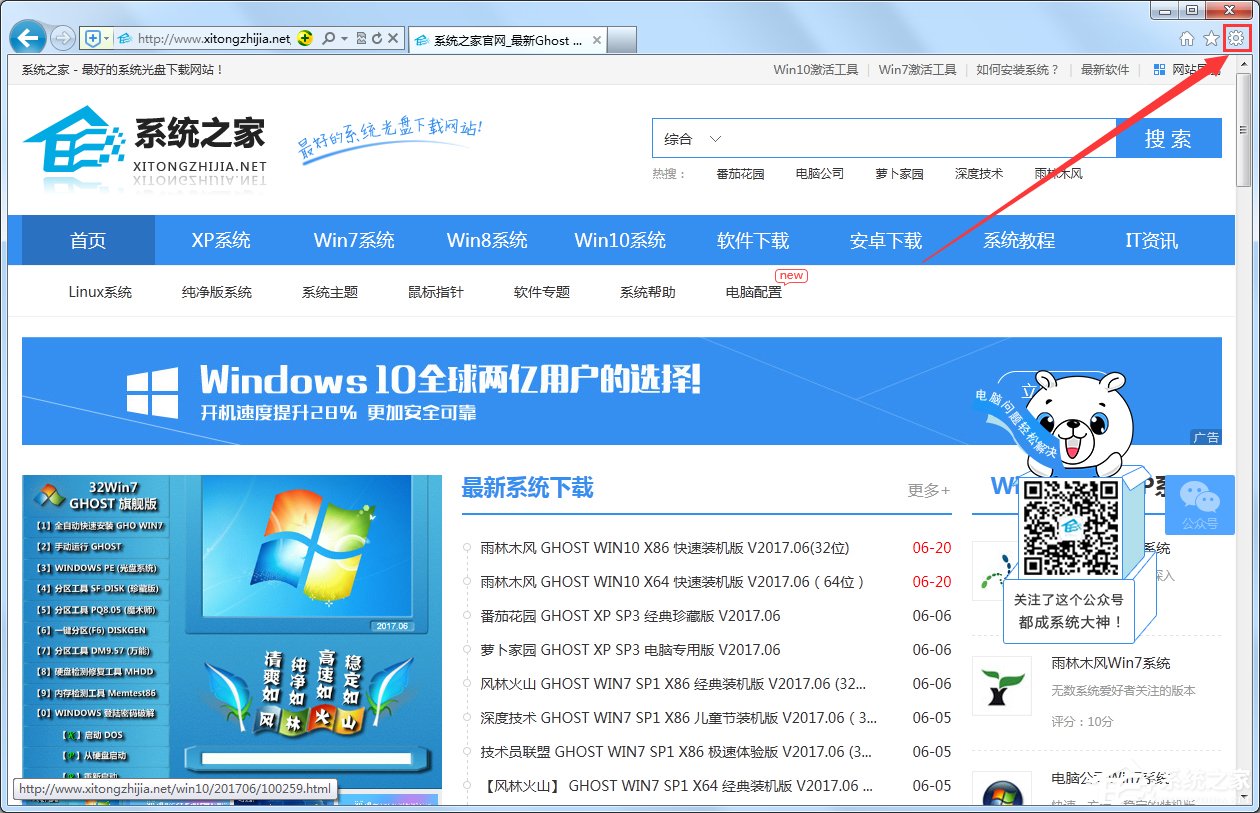
Task: Select the 软件下载 menu item
Action: point(753,240)
